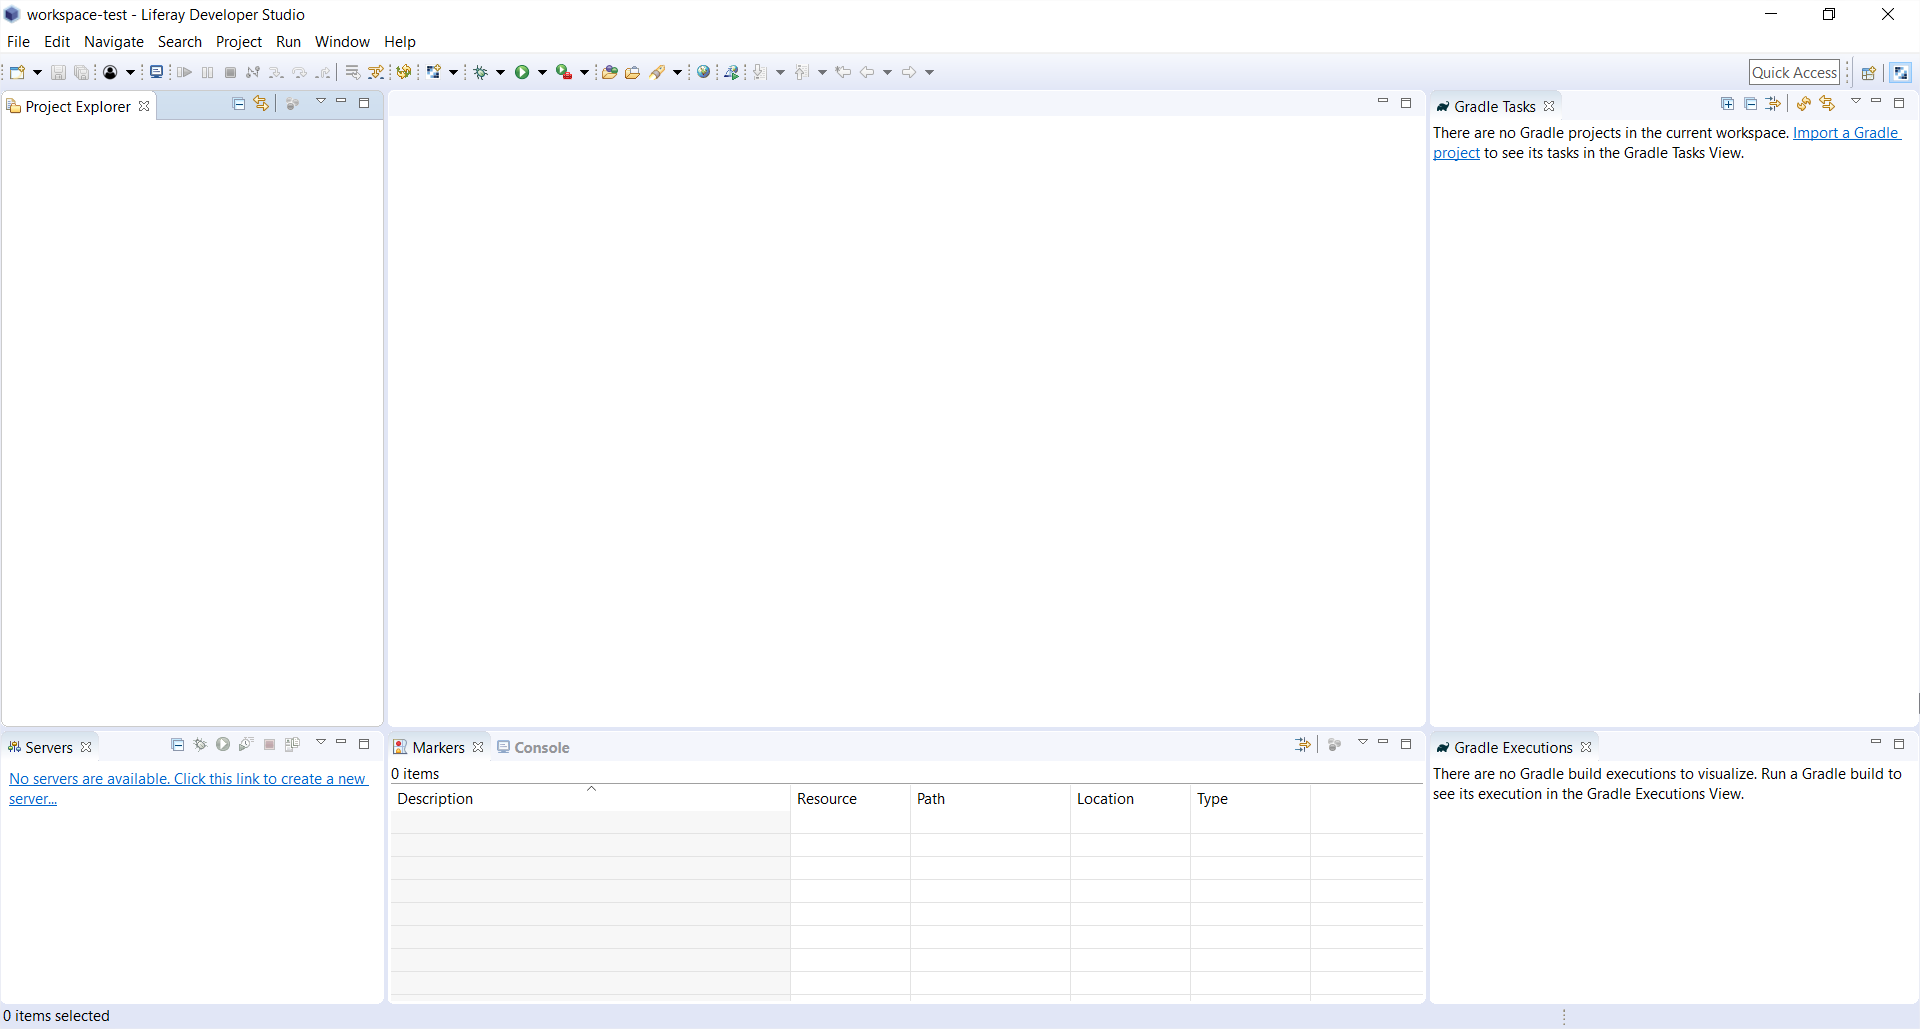Click the New Liferay Module Project icon

(x=434, y=72)
